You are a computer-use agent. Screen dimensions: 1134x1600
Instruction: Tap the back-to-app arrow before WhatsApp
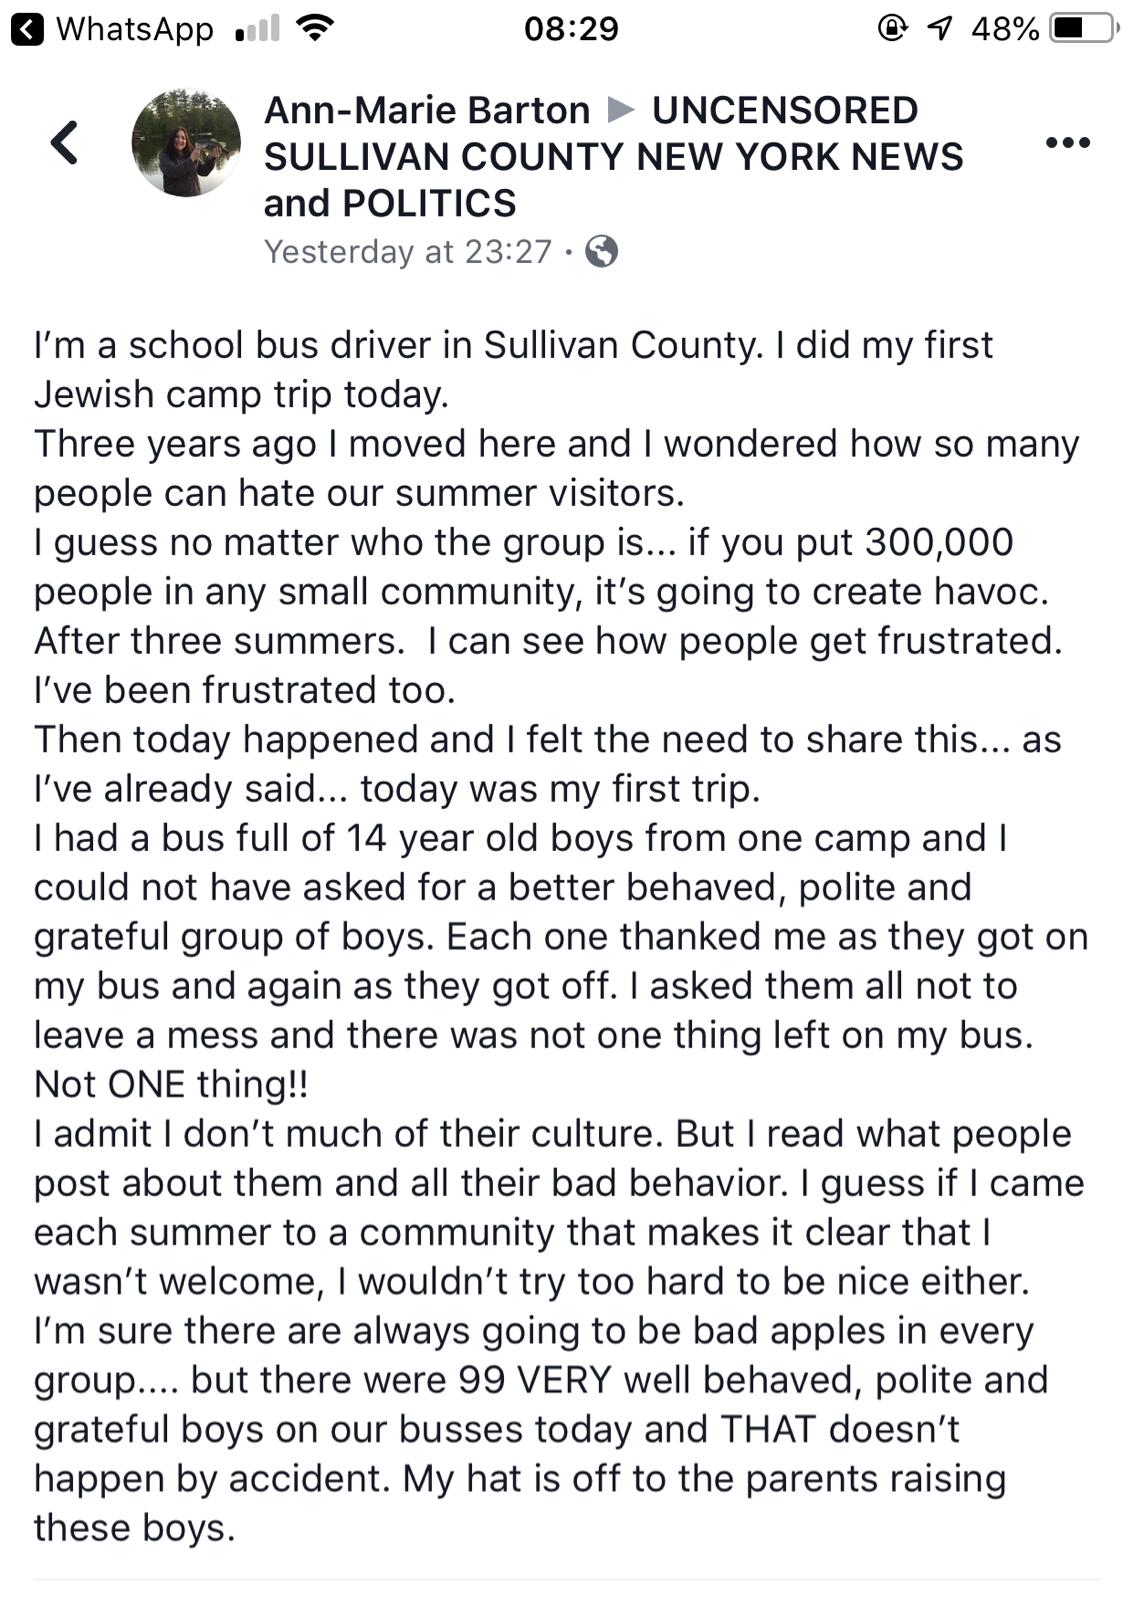[27, 29]
